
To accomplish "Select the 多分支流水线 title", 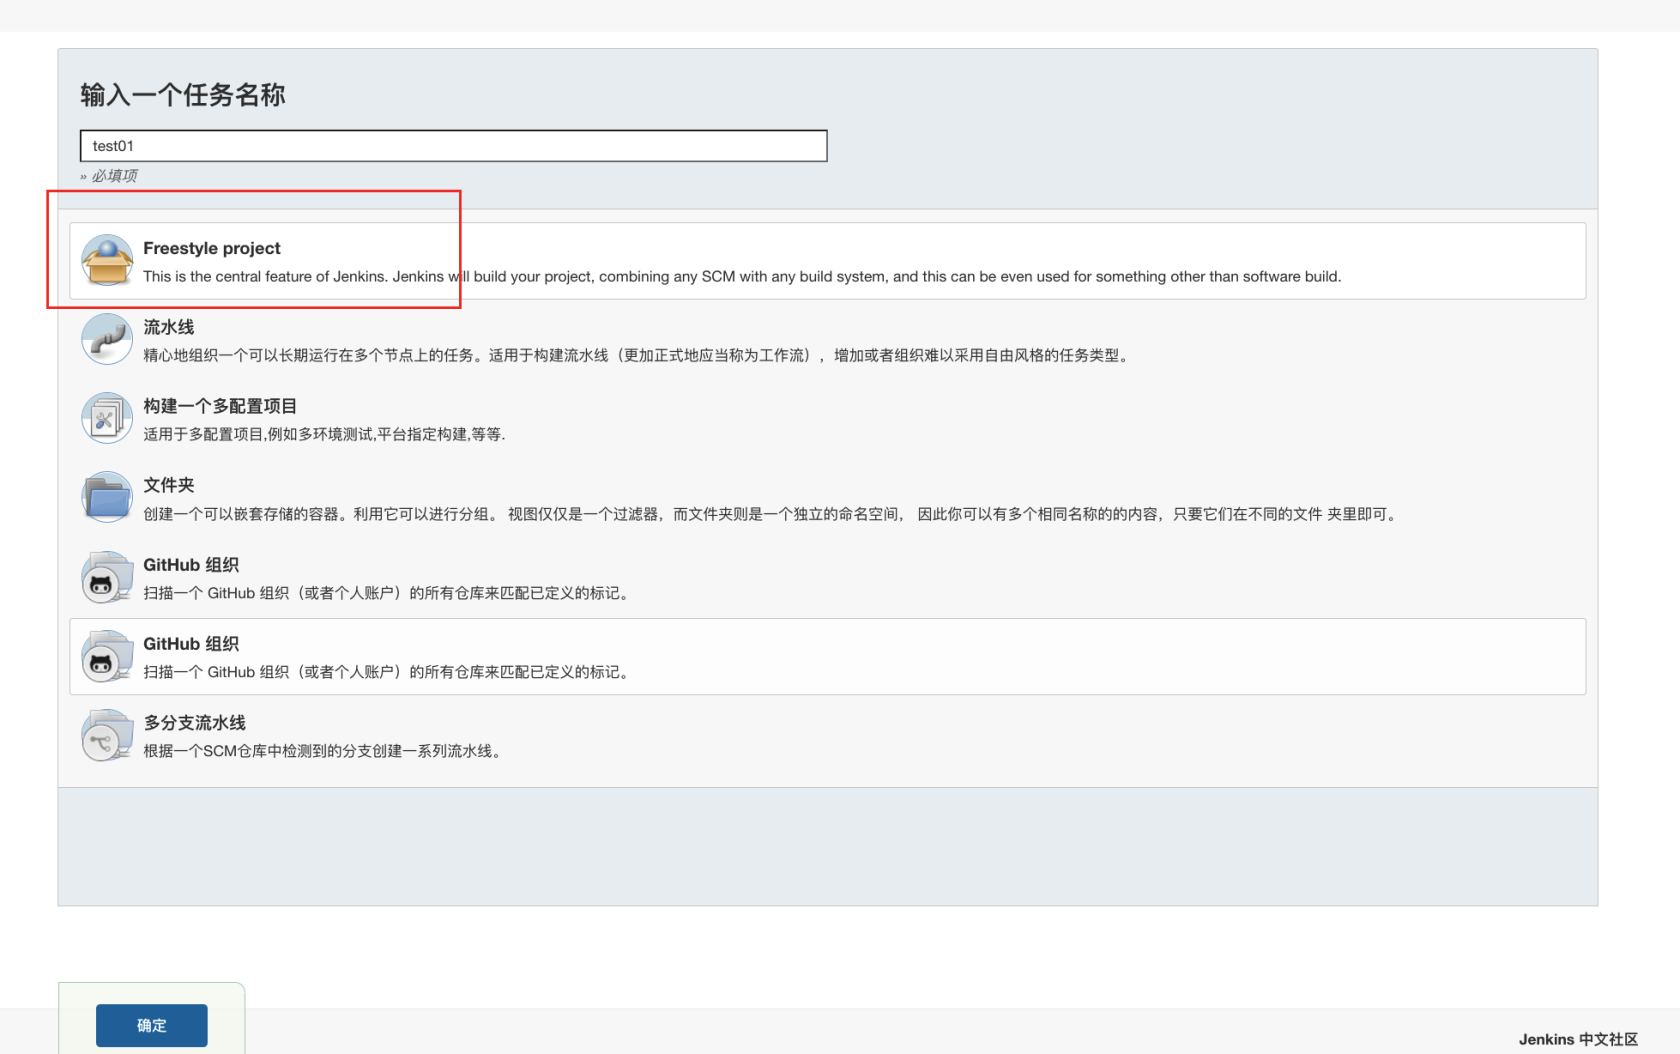I will (195, 723).
